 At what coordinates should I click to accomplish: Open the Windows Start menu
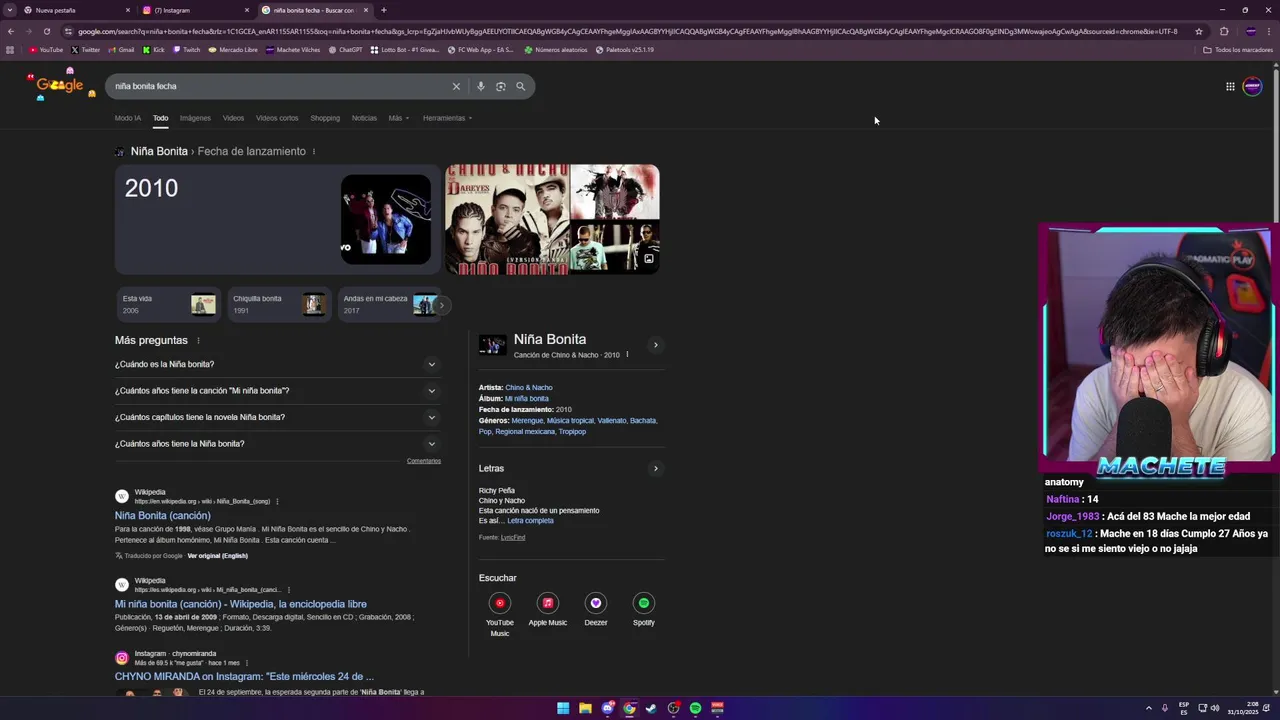click(x=563, y=708)
